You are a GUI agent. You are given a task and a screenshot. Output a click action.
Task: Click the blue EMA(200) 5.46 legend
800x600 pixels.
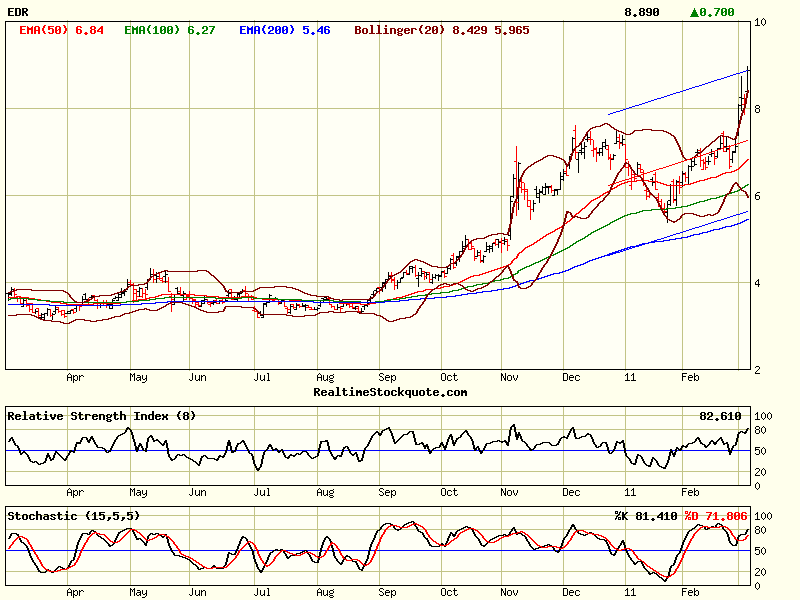pos(285,30)
